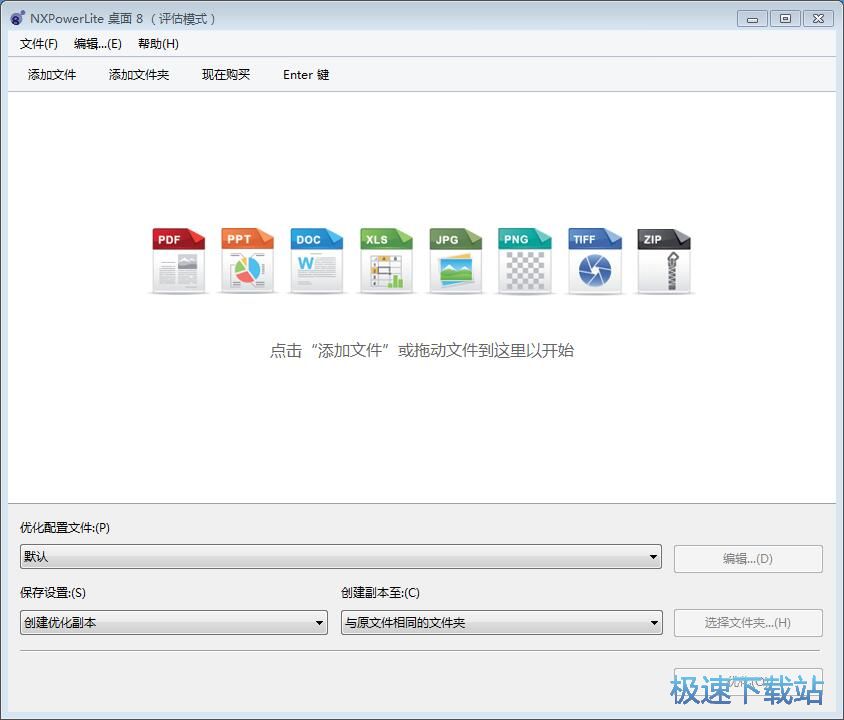Screen dimensions: 844x720
Task: Open the 创建副本至 dropdown 与原文件相同的文件夹
Action: 502,623
